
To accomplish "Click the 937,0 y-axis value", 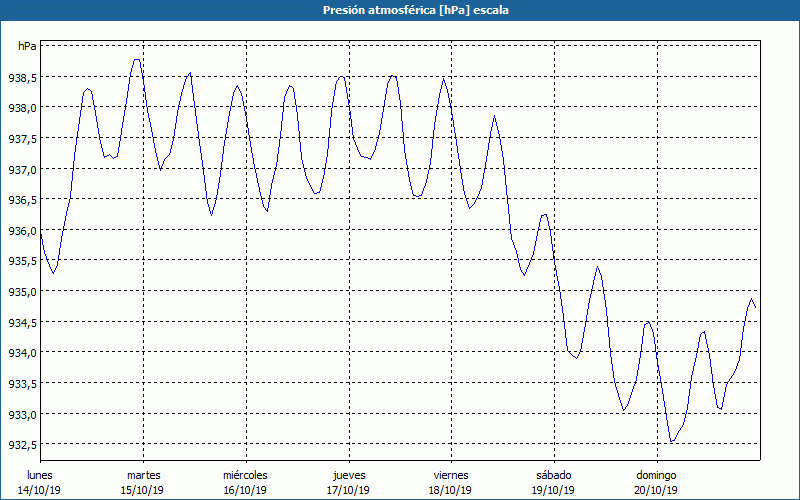I will [x=22, y=169].
